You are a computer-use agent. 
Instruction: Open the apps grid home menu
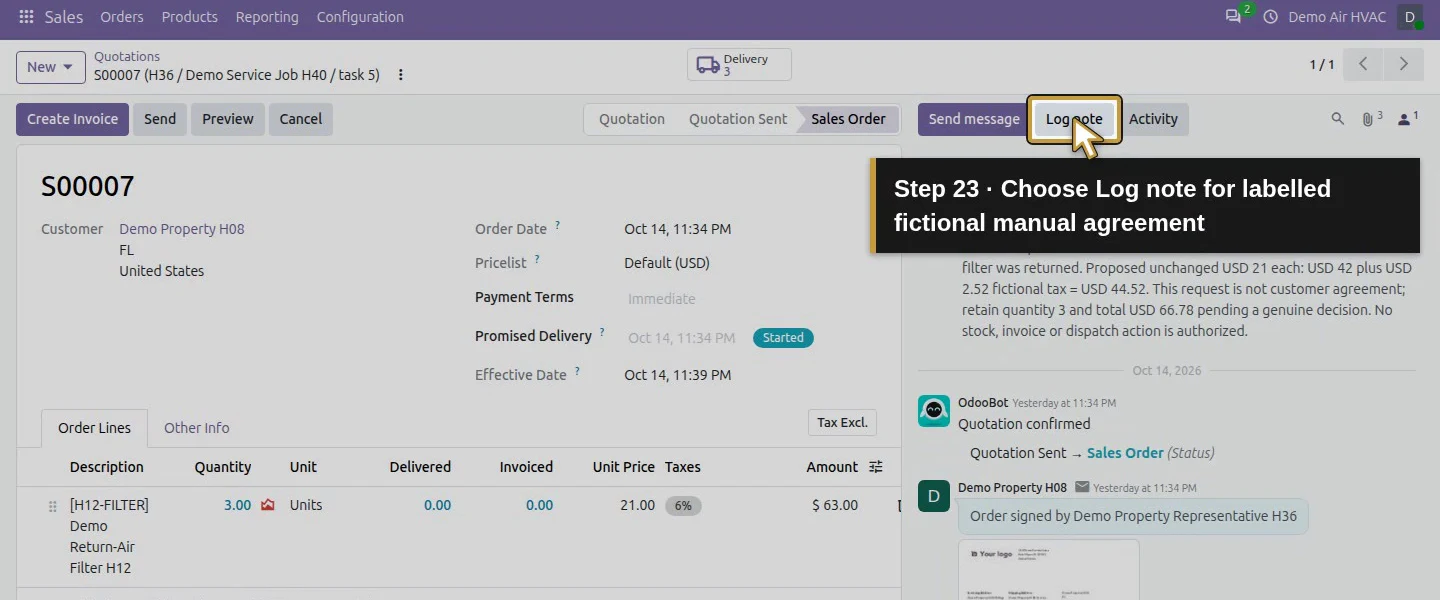26,17
